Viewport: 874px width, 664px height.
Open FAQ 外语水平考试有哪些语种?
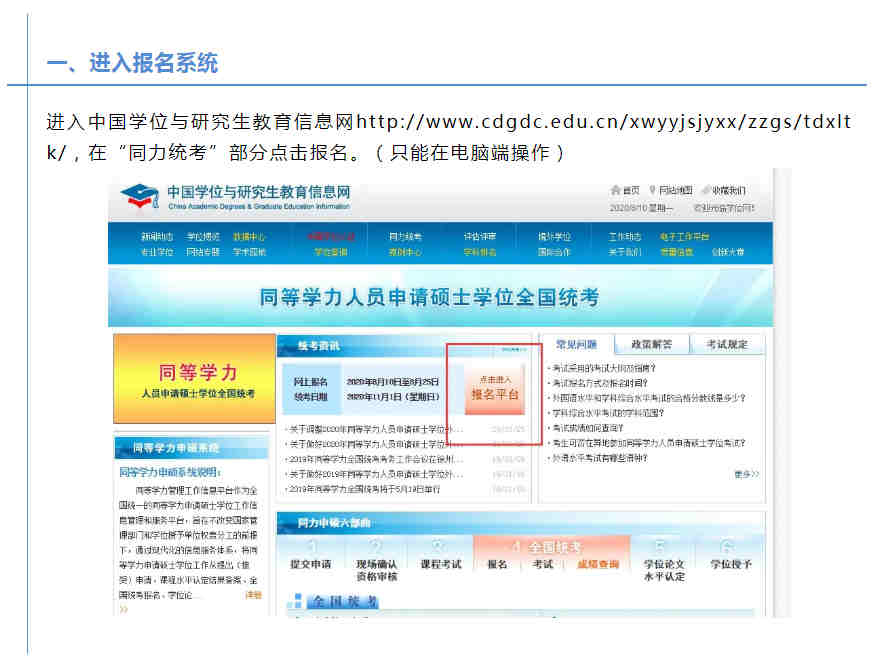click(599, 458)
